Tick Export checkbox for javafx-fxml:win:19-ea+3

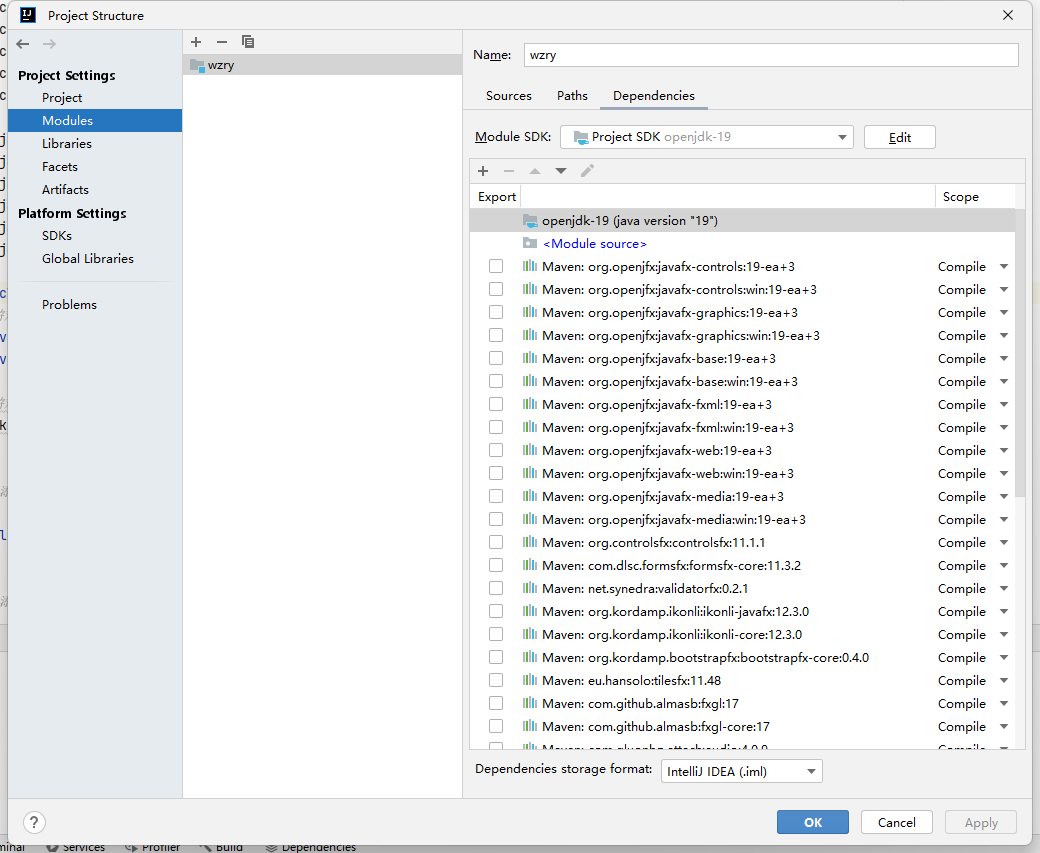coord(495,427)
